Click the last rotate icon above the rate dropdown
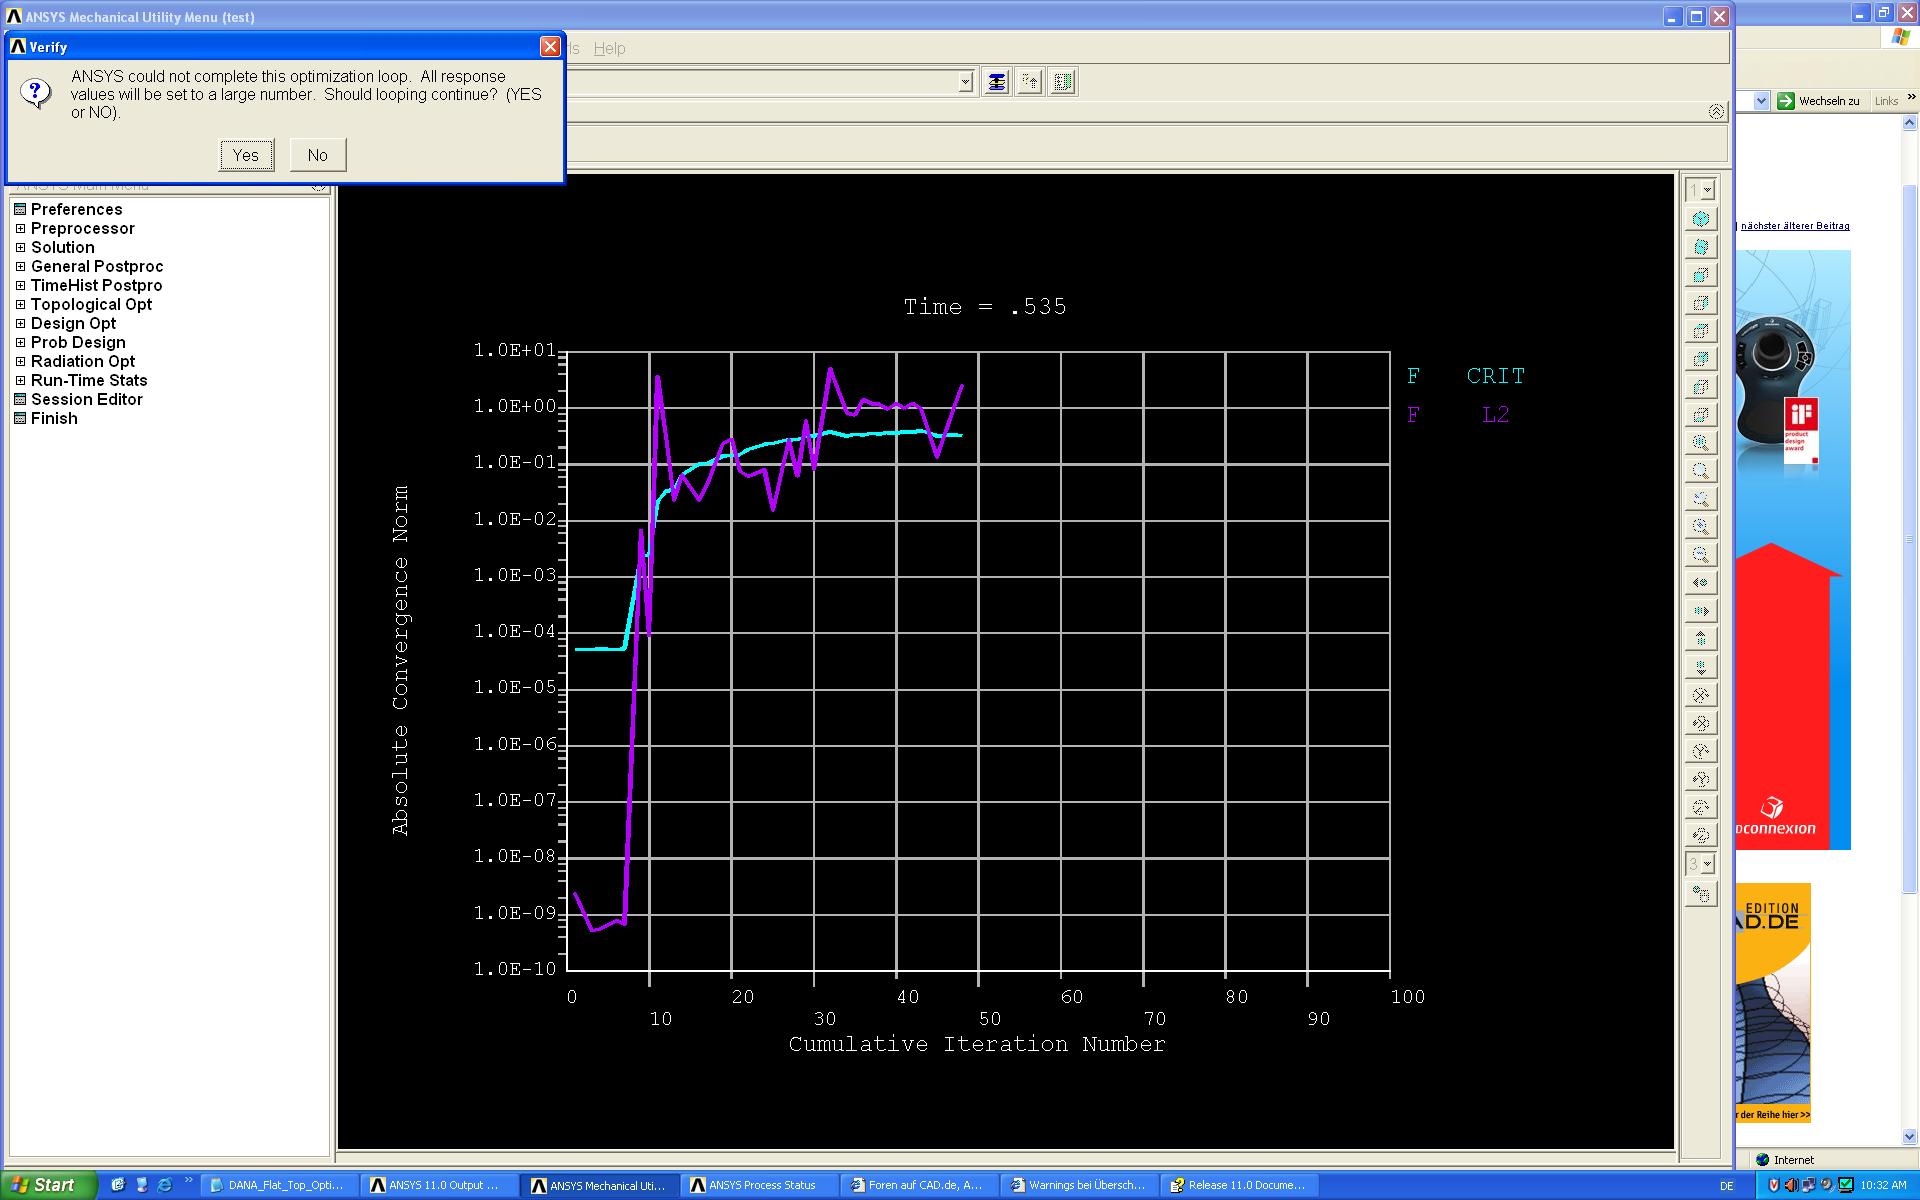 [1700, 835]
